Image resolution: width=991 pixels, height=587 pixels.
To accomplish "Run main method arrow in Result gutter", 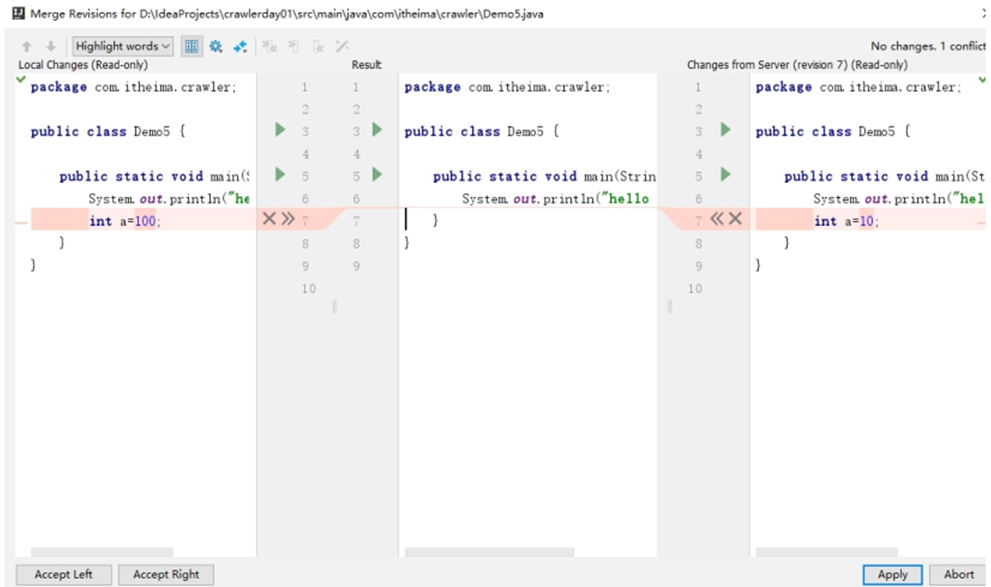I will coord(377,174).
